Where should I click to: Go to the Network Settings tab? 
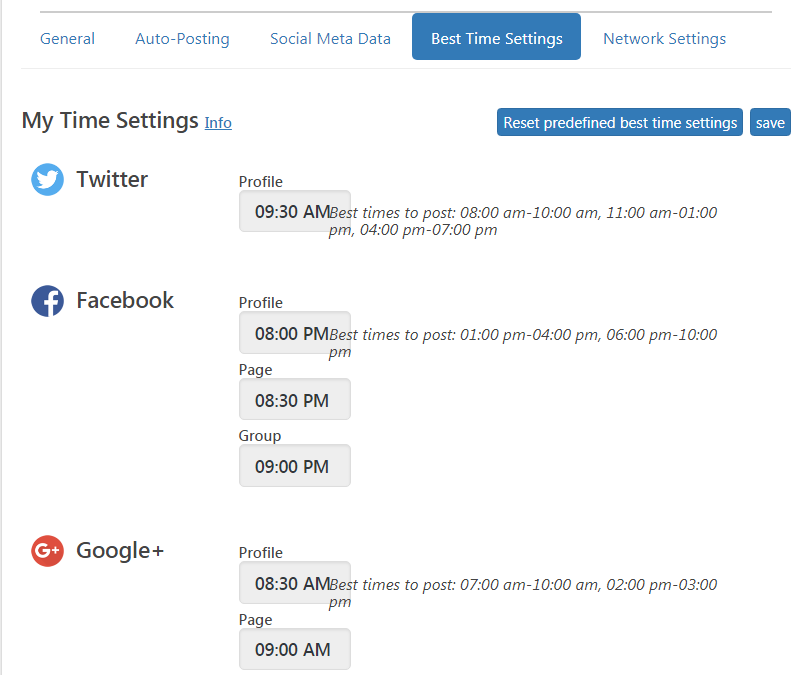(664, 39)
